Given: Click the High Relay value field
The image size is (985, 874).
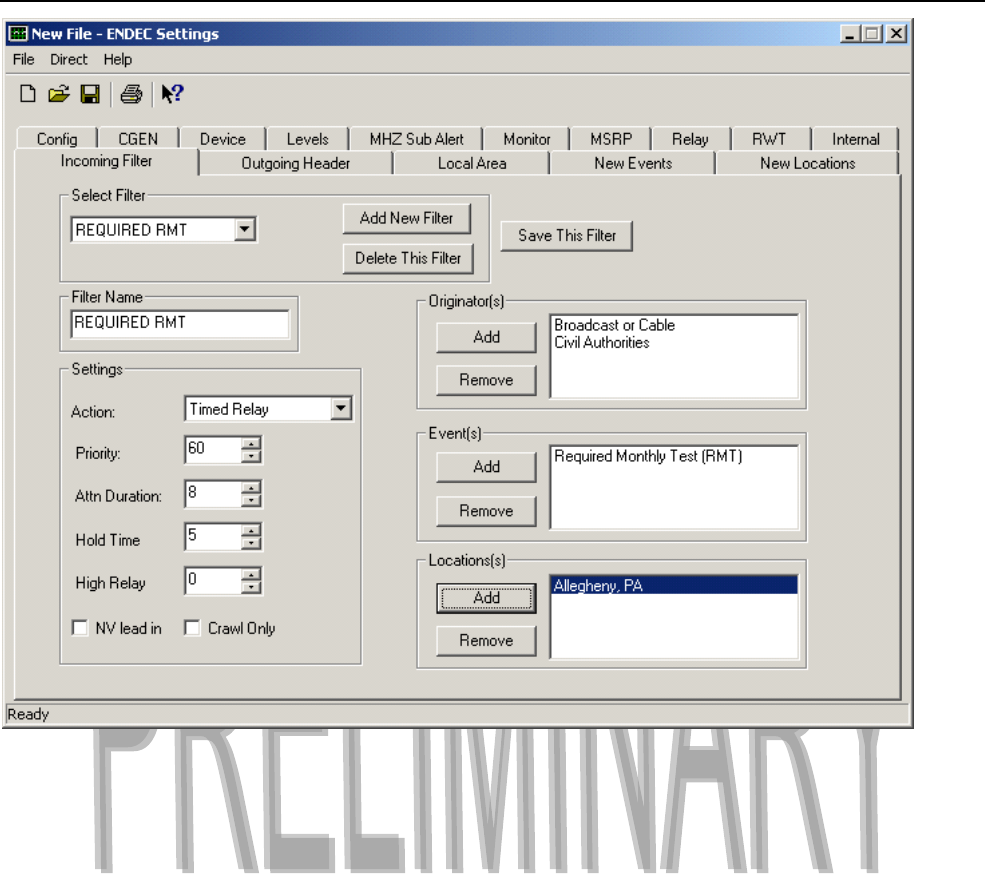Looking at the screenshot, I should (x=214, y=581).
